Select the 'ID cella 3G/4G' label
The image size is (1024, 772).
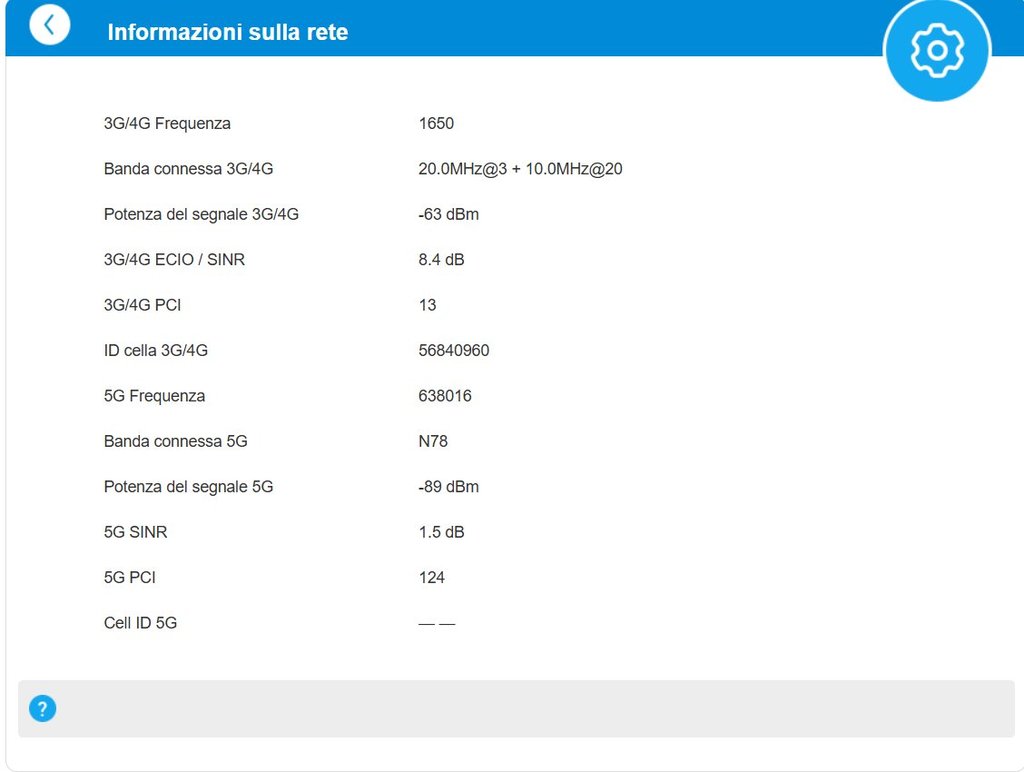click(155, 350)
